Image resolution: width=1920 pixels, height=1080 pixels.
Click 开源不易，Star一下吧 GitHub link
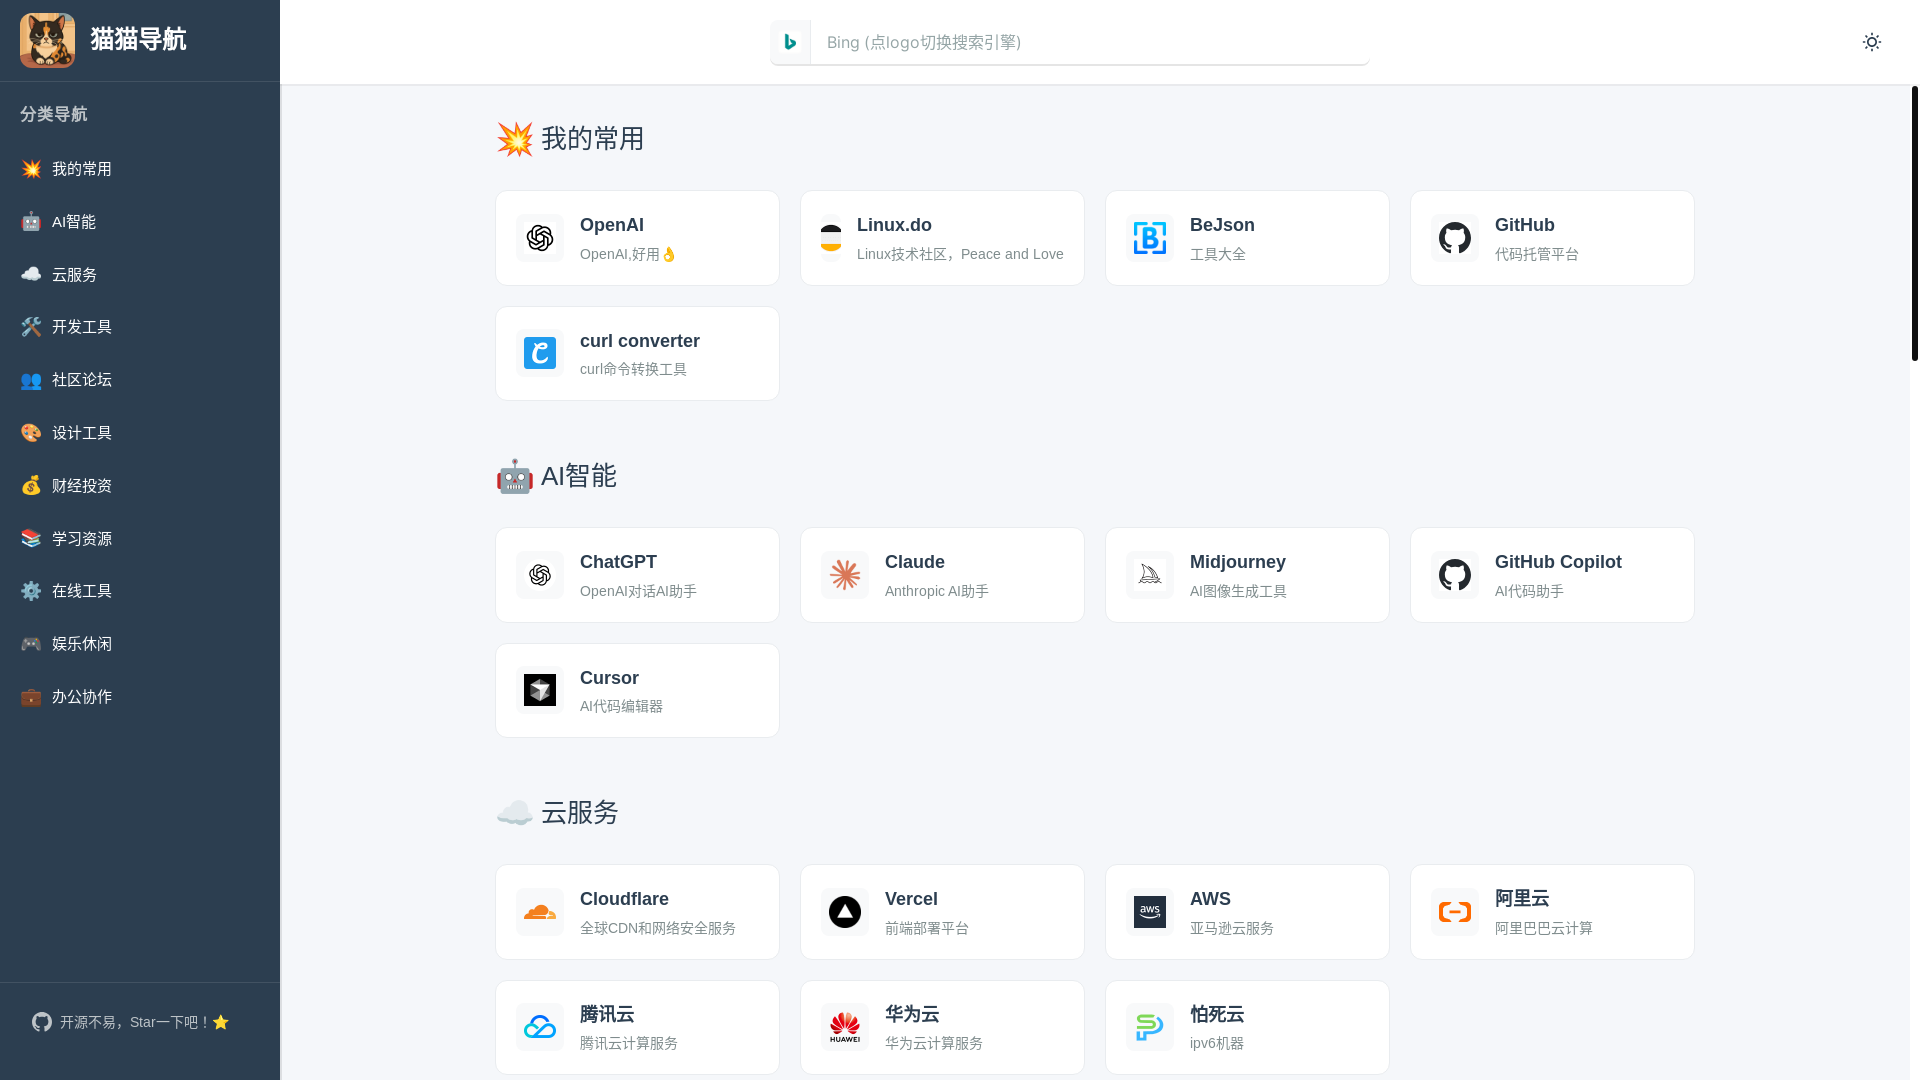tap(131, 1022)
